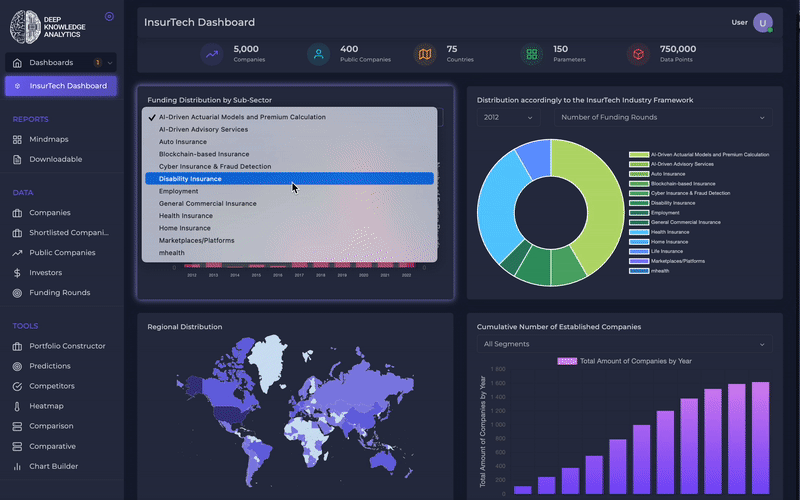Screen dimensions: 800x500
Task: Click the Shortlisted Companies briefcase icon
Action: [x=17, y=233]
